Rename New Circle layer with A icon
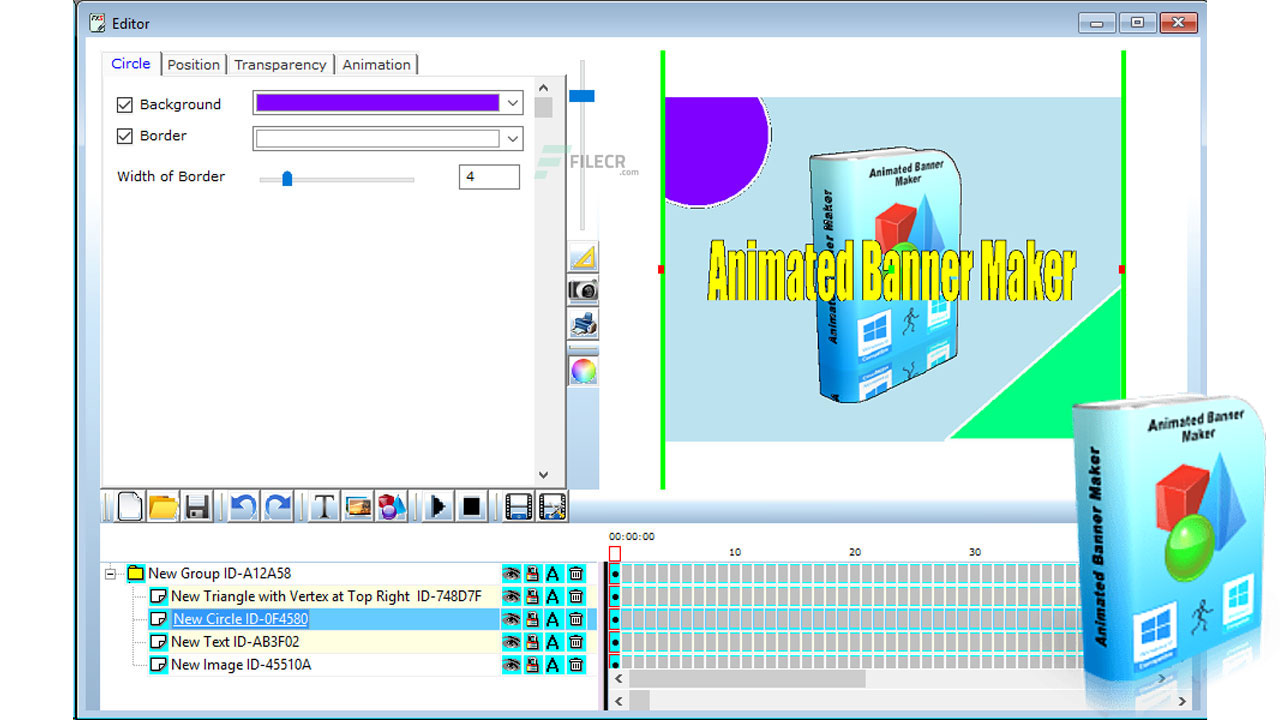This screenshot has width=1280, height=720. (552, 619)
